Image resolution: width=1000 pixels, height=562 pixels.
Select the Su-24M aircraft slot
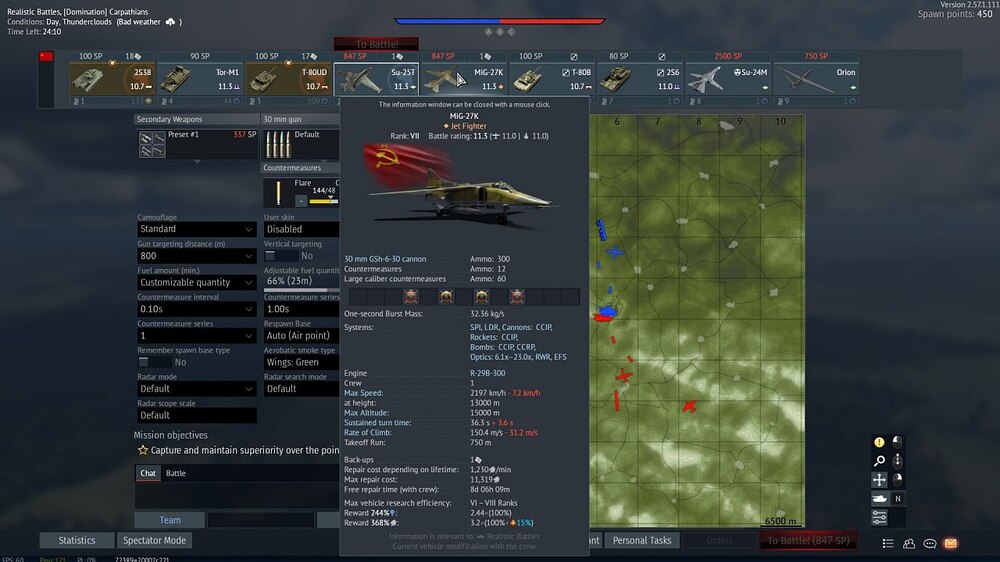[728, 79]
